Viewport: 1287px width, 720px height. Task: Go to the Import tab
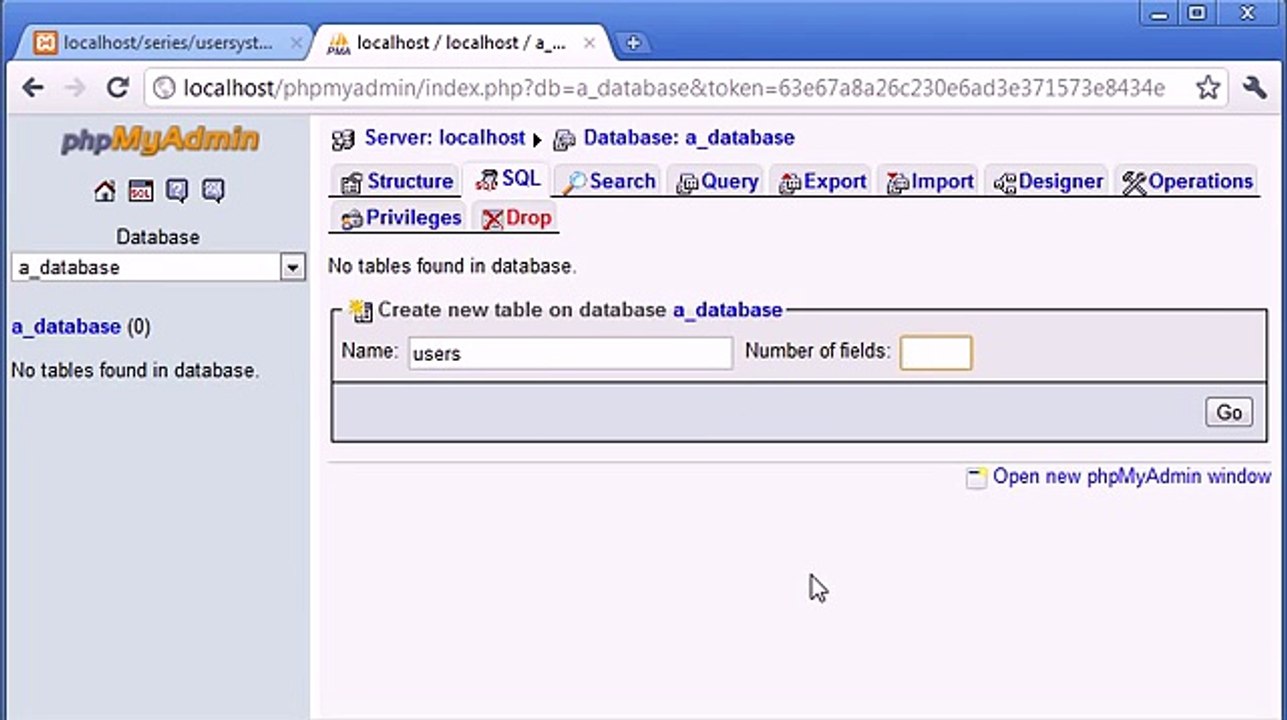point(930,181)
